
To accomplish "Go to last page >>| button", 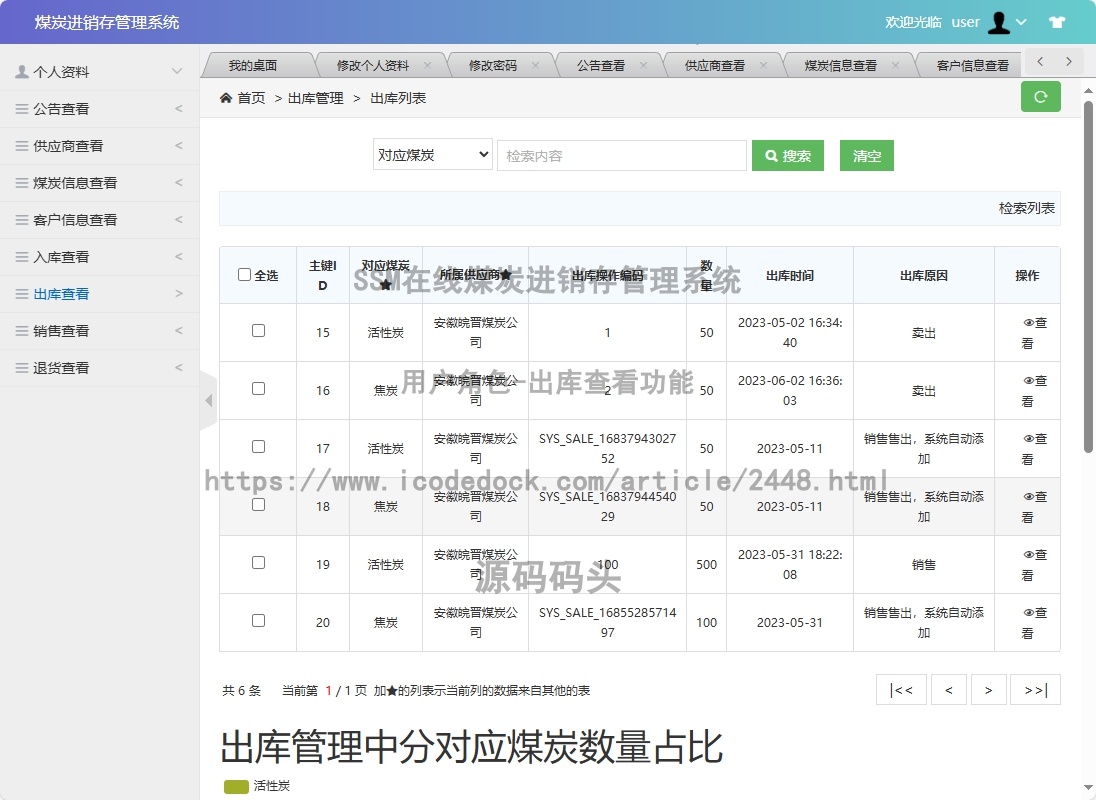I will (1035, 690).
